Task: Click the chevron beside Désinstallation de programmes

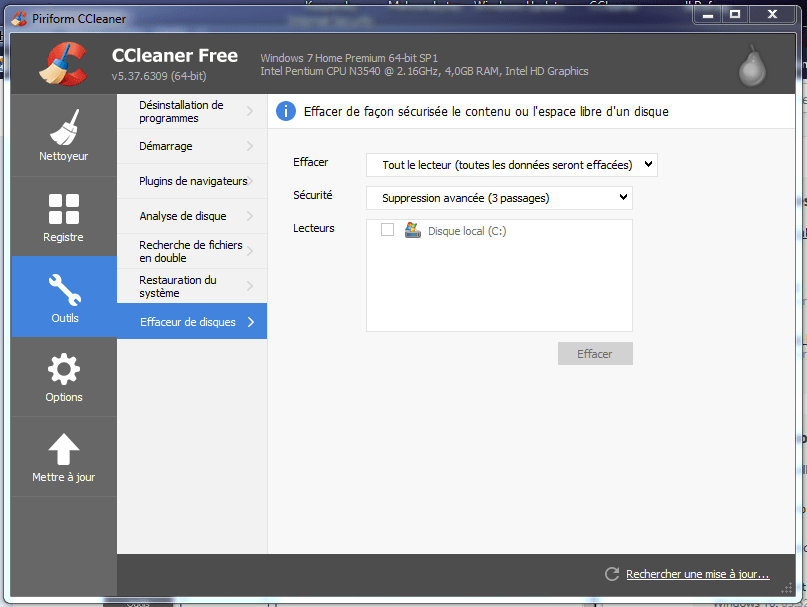Action: (250, 111)
